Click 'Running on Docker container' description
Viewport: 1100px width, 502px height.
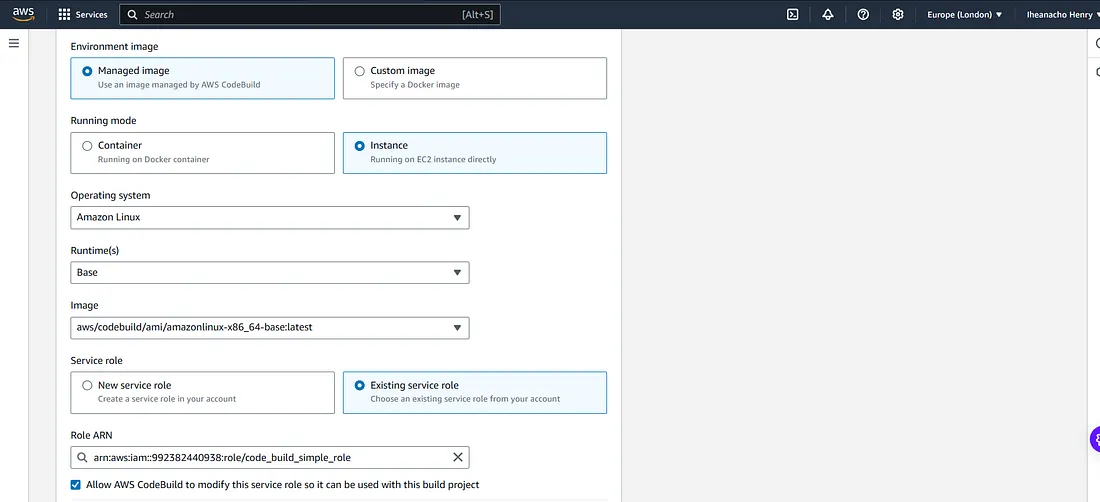point(154,159)
